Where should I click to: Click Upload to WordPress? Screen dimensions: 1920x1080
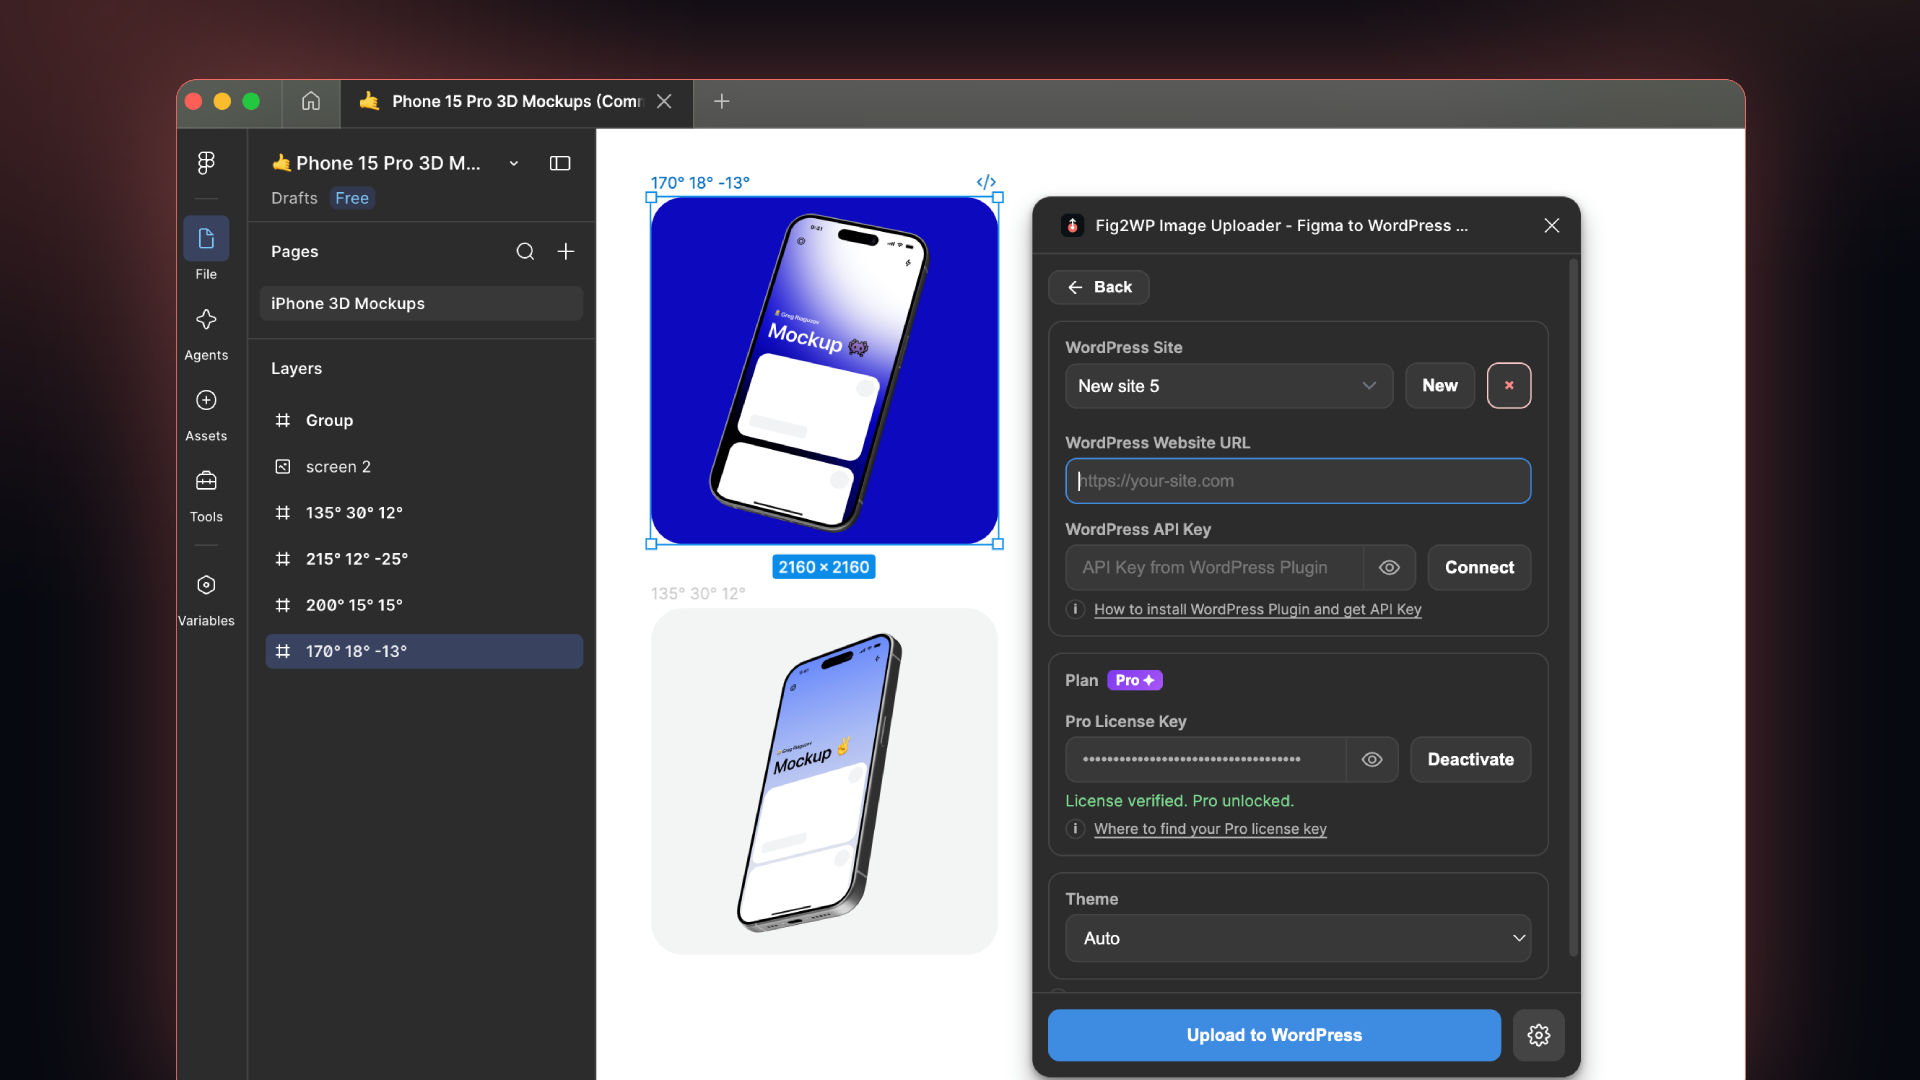click(1274, 1036)
